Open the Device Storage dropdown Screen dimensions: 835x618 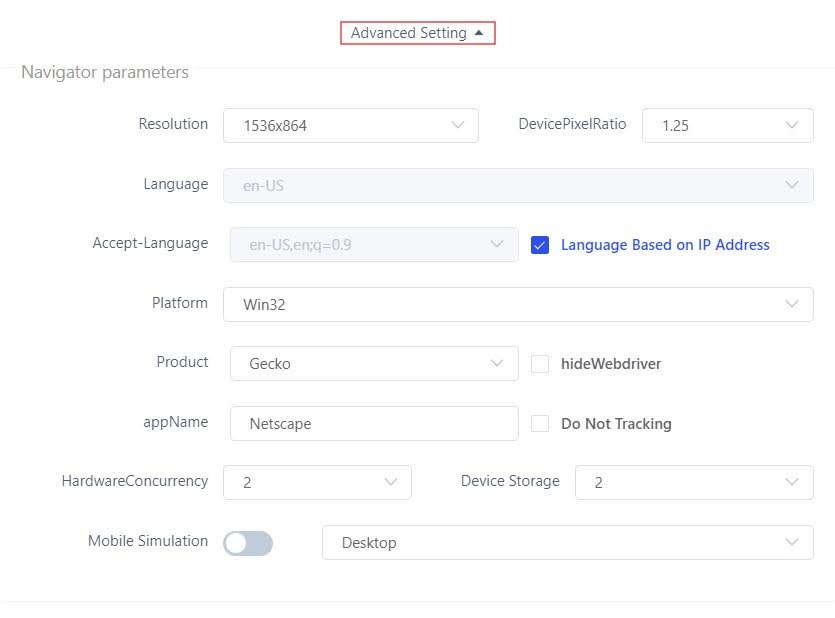tap(693, 482)
